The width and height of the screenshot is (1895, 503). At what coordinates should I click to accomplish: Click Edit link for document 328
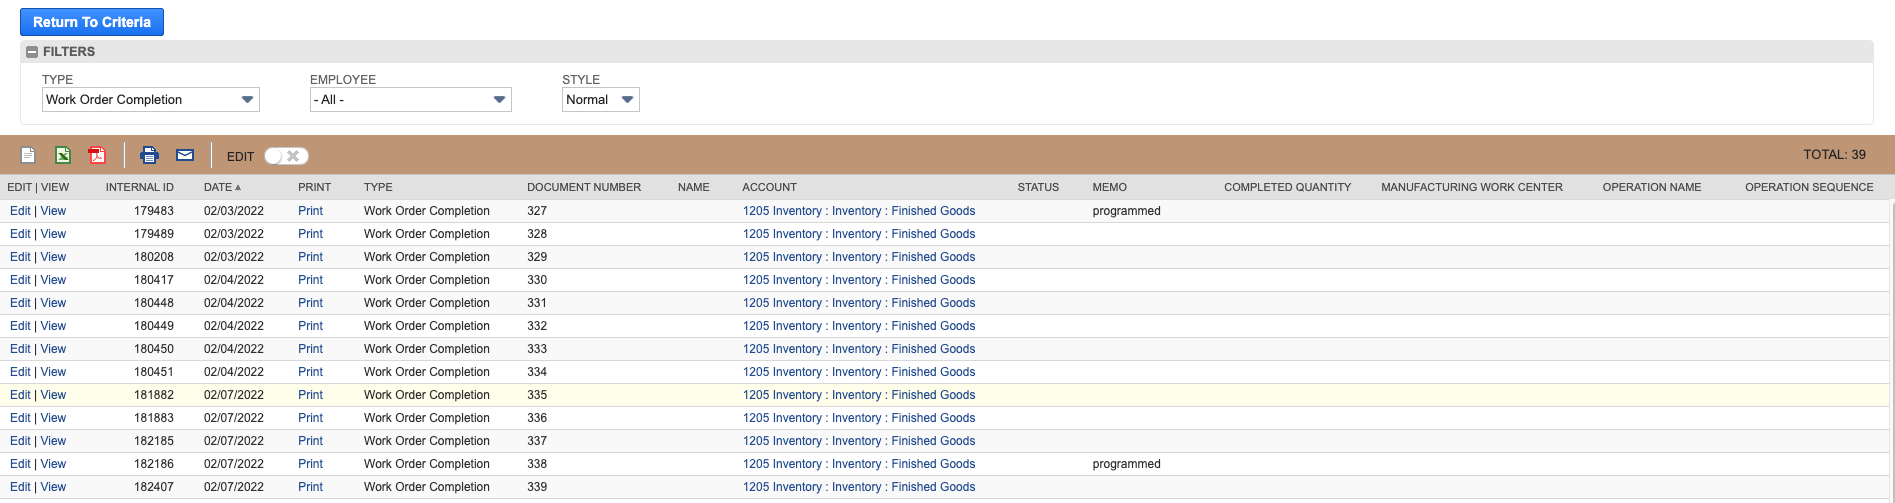20,234
